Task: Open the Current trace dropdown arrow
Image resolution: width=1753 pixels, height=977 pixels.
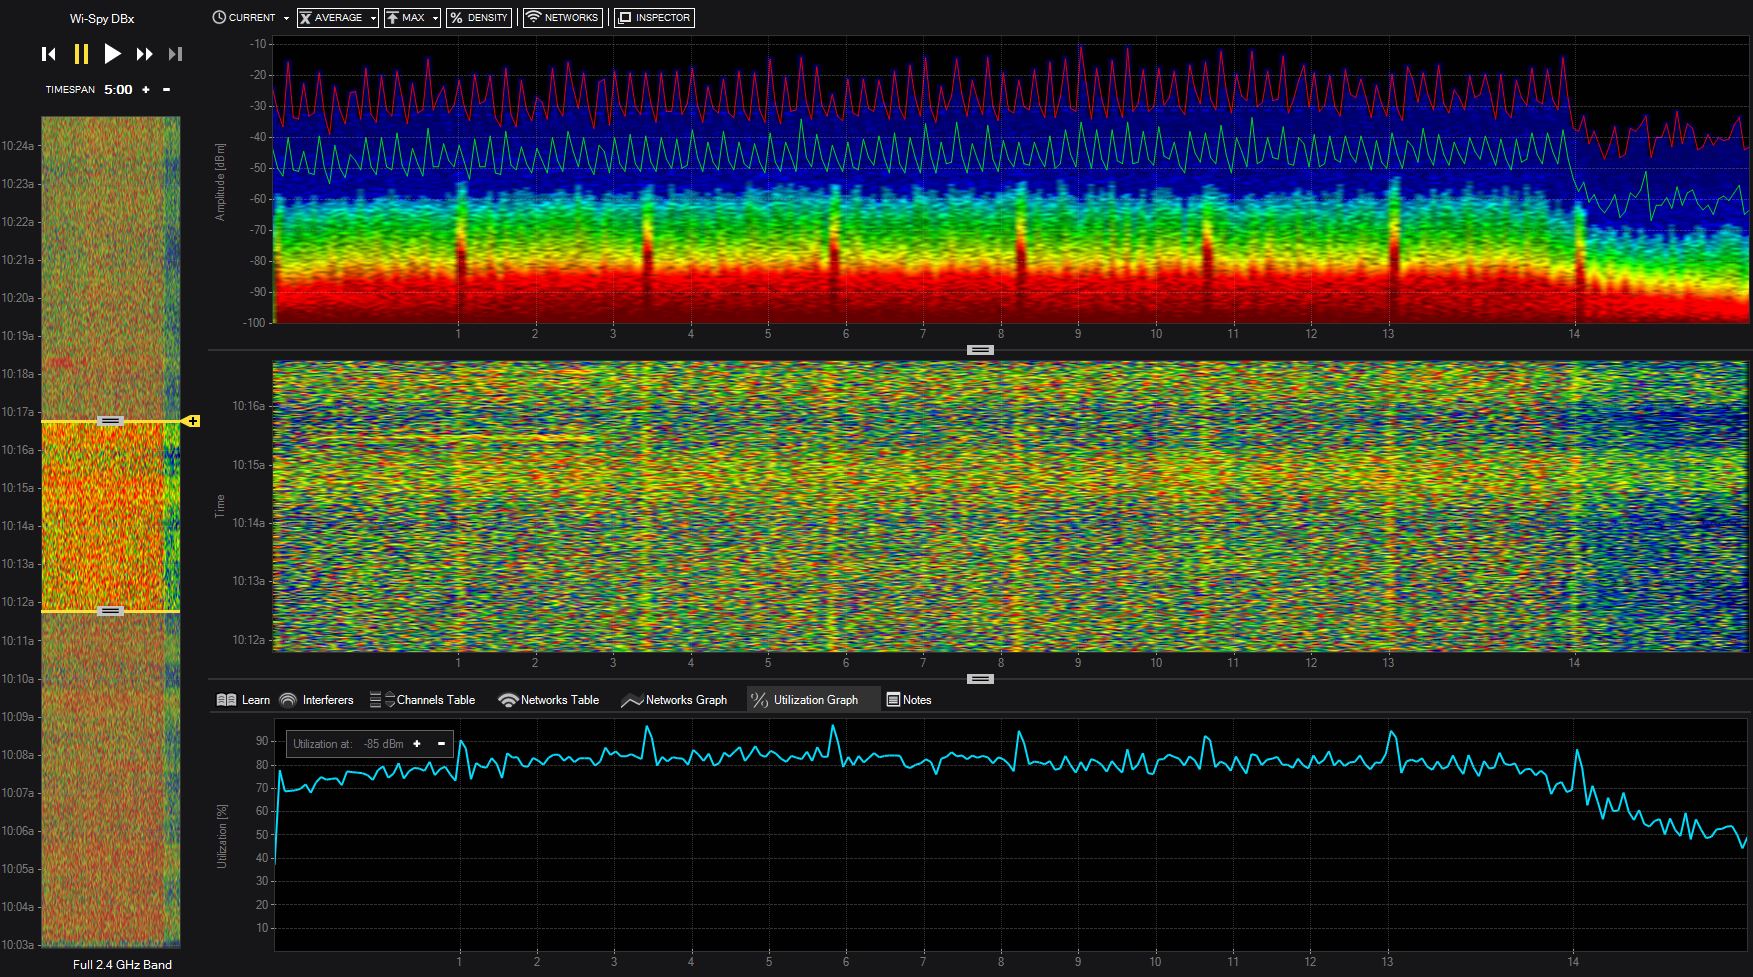Action: [x=286, y=18]
